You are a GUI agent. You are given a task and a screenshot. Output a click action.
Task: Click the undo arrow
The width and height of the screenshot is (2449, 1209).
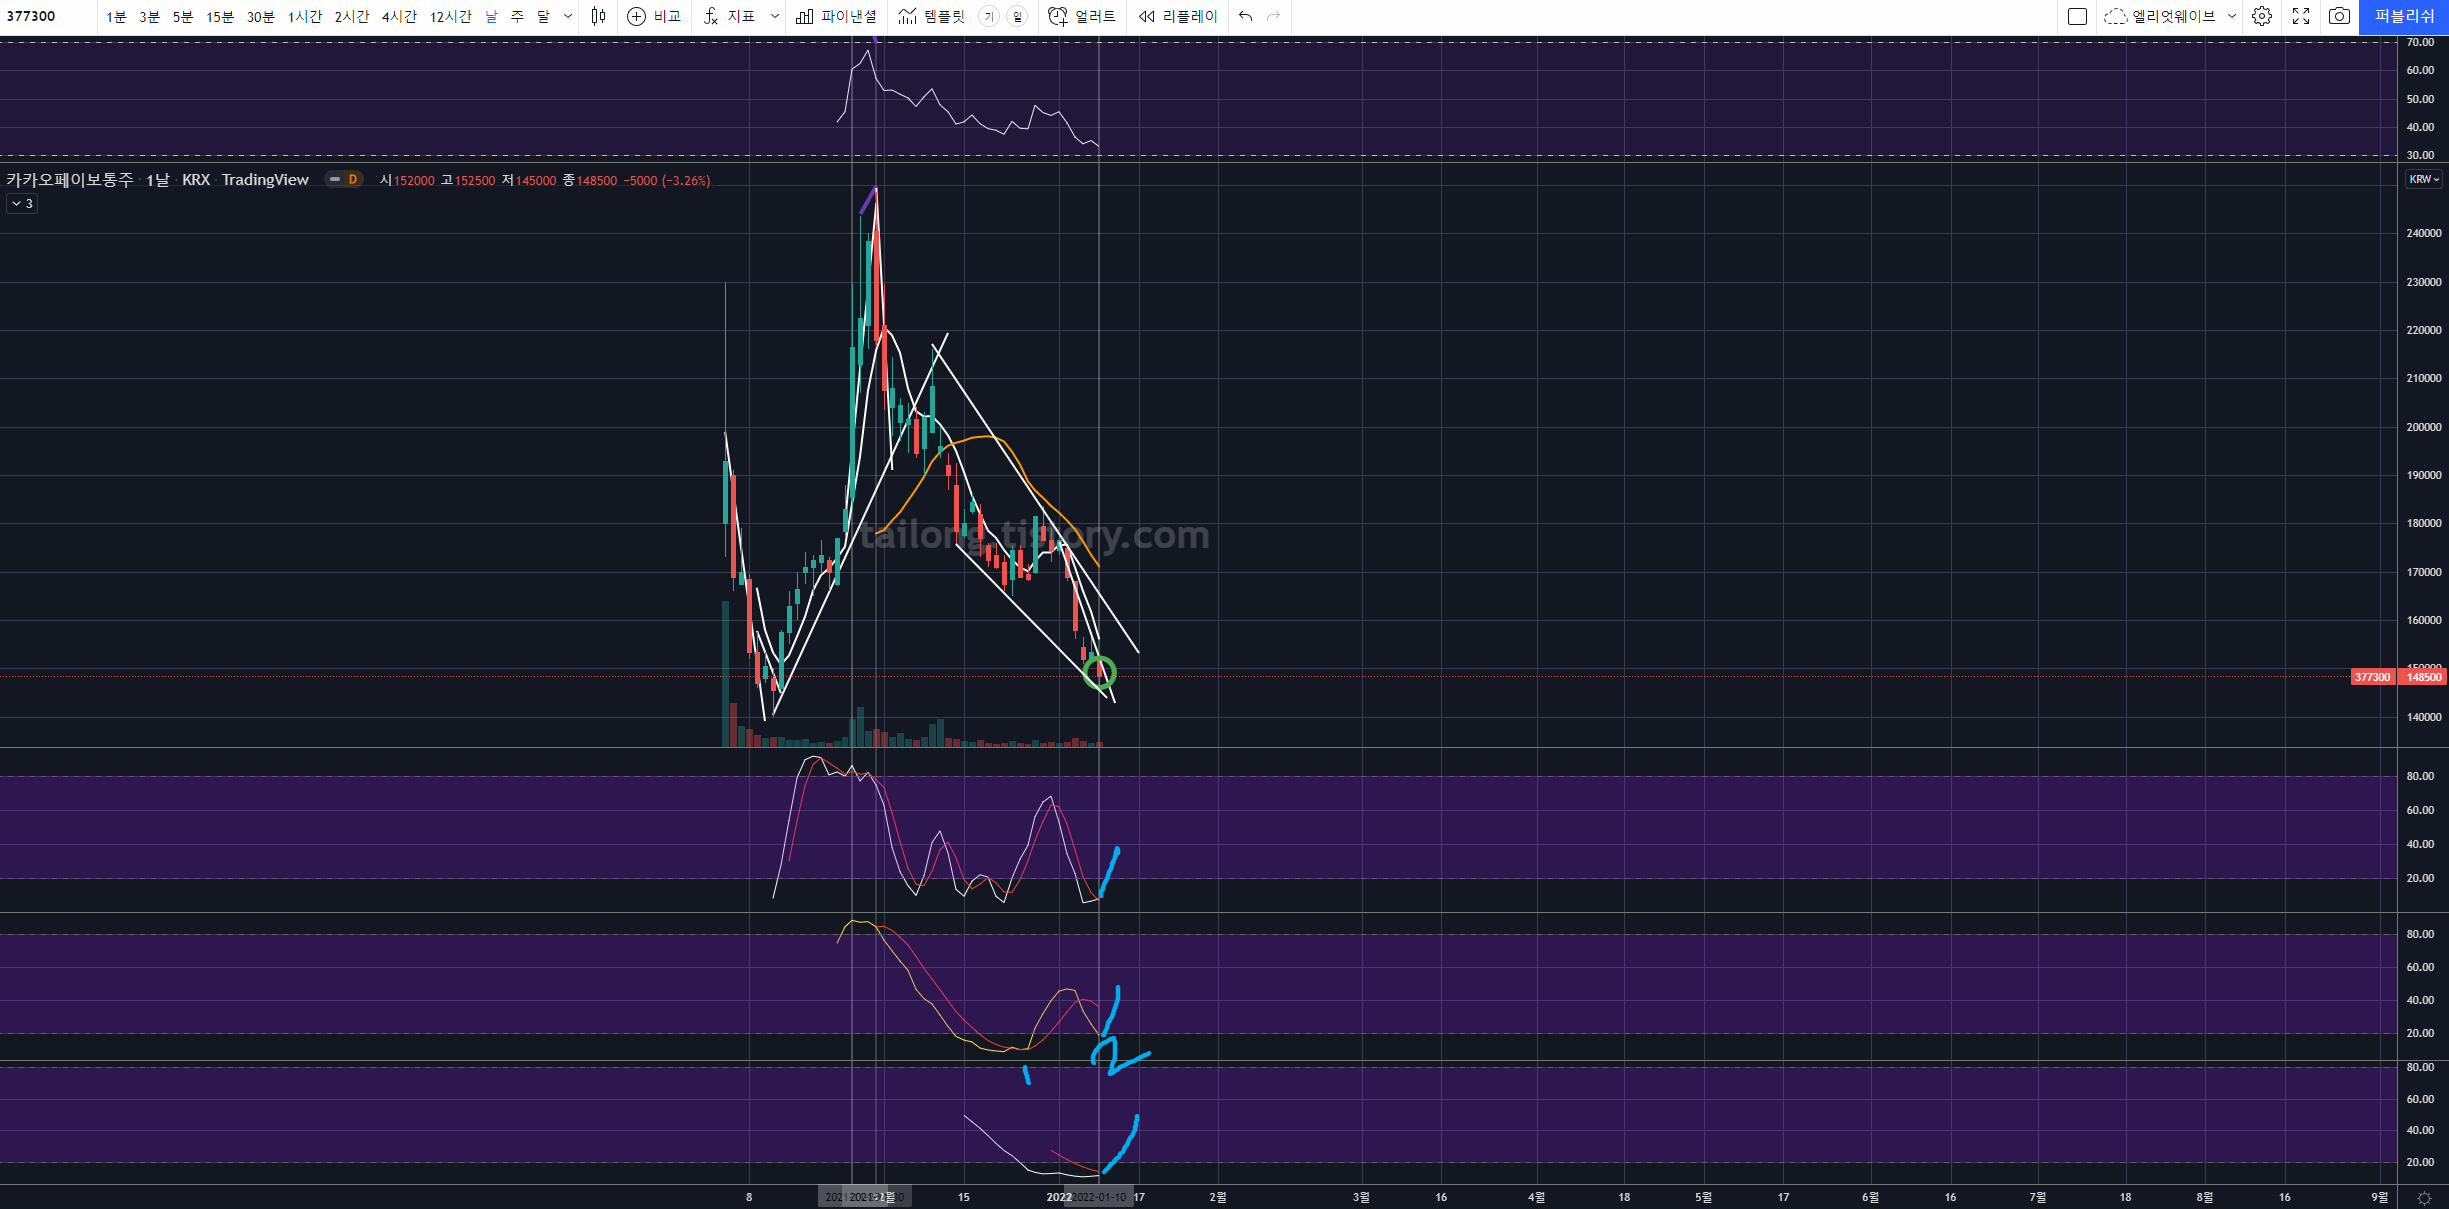click(x=1245, y=16)
